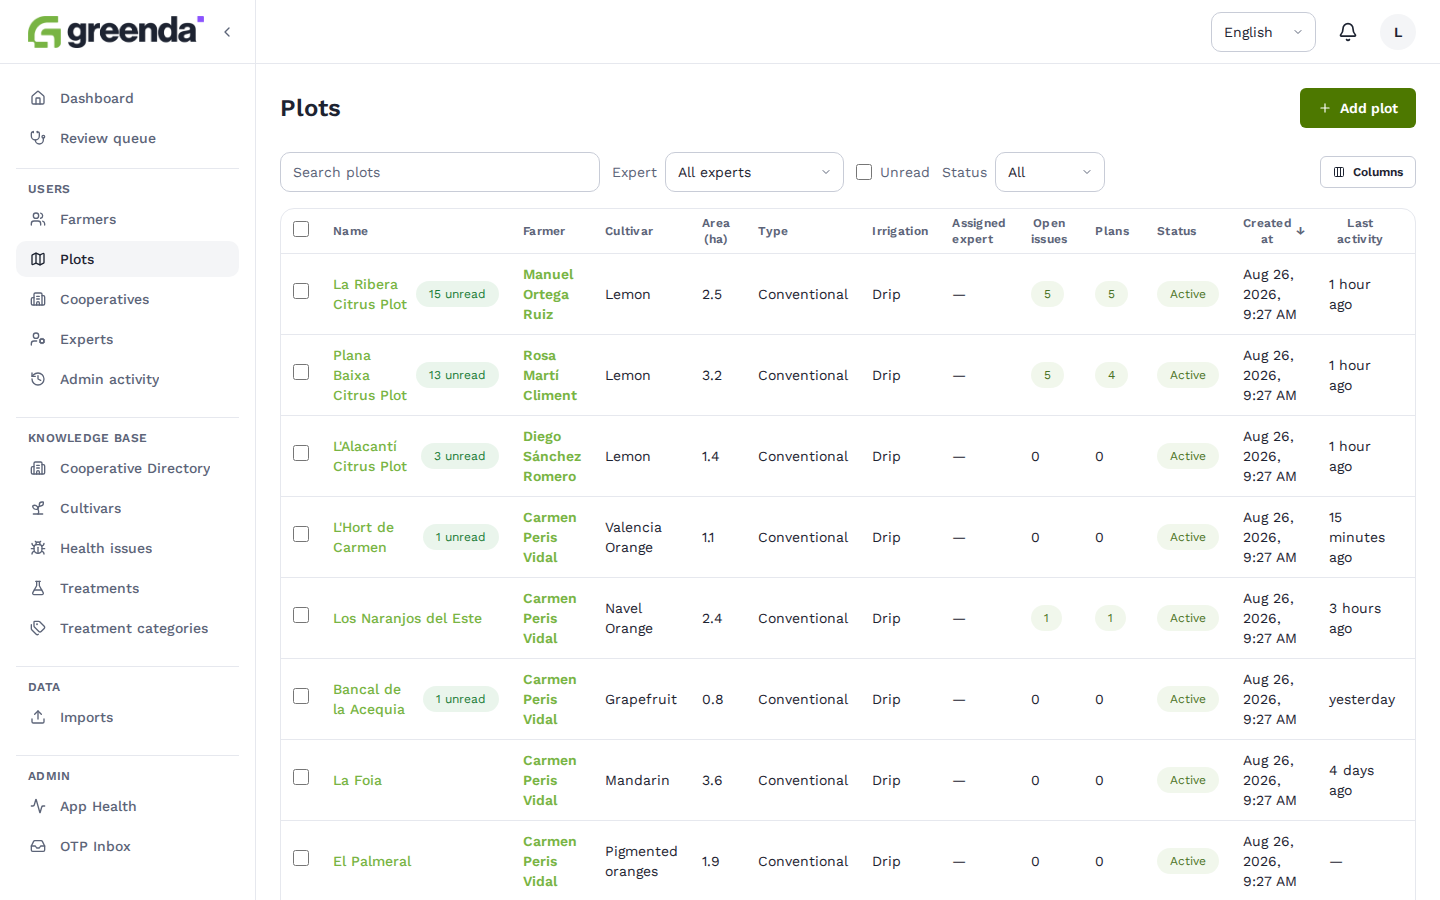Select the La Ribera Citrus Plot row checkbox
The image size is (1440, 900).
pyautogui.click(x=301, y=291)
